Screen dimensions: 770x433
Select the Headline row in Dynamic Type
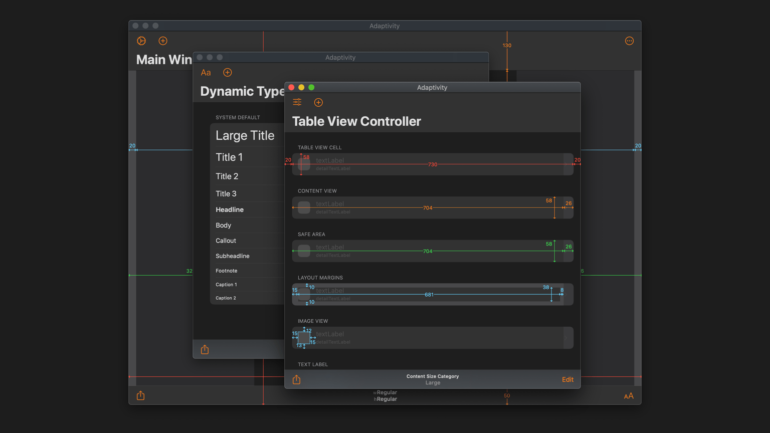tap(248, 210)
